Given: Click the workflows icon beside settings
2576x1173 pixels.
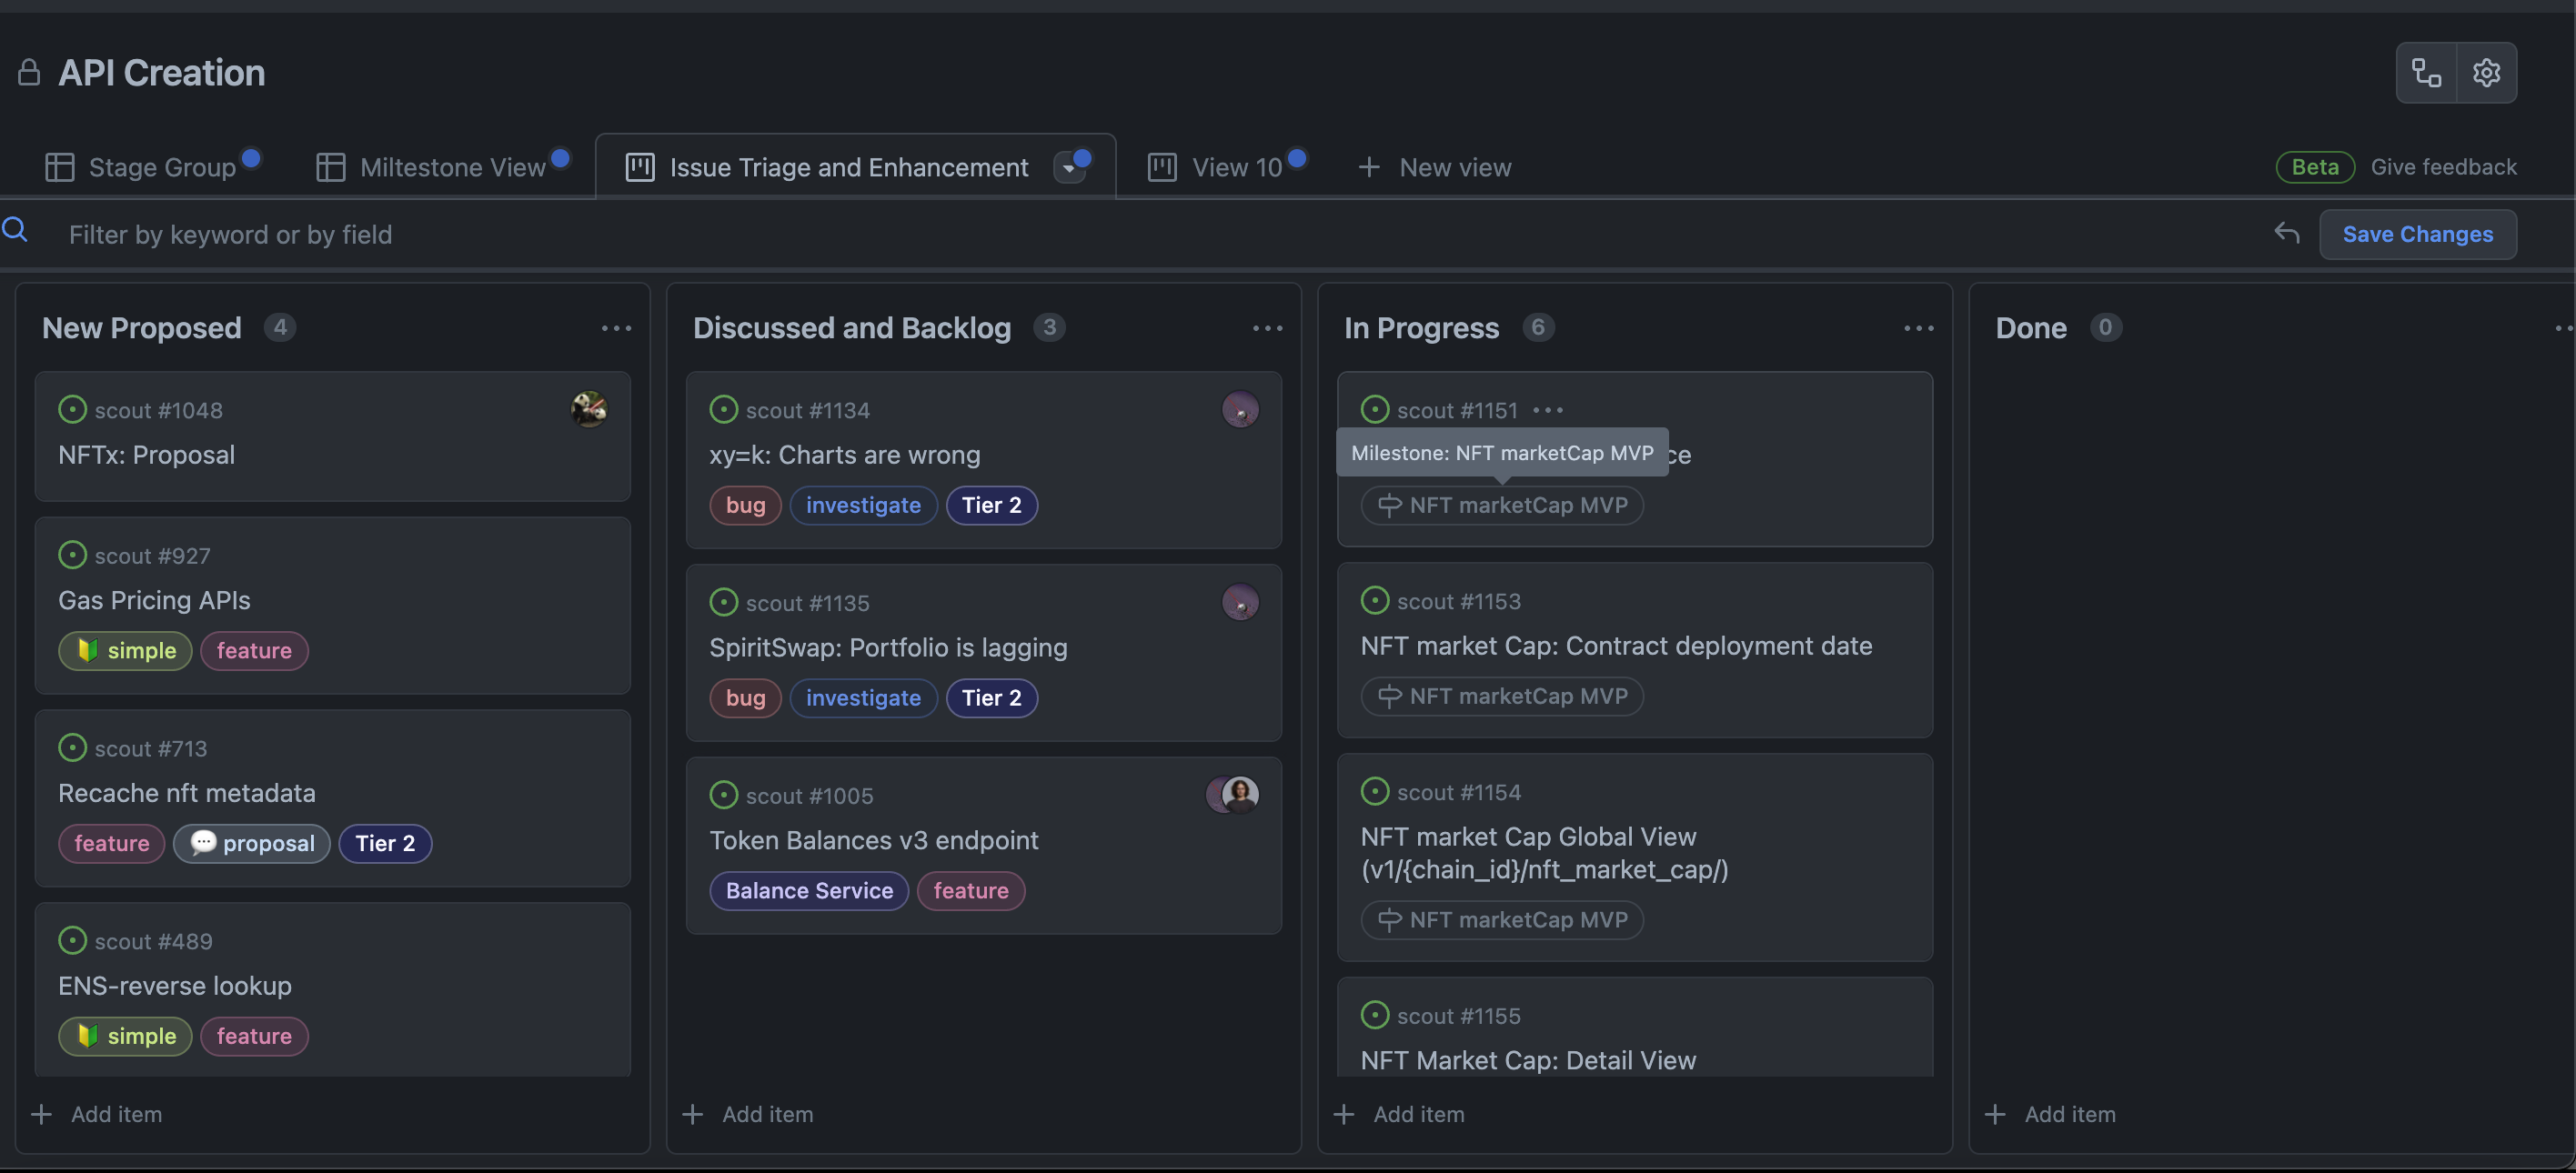Looking at the screenshot, I should tap(2426, 72).
